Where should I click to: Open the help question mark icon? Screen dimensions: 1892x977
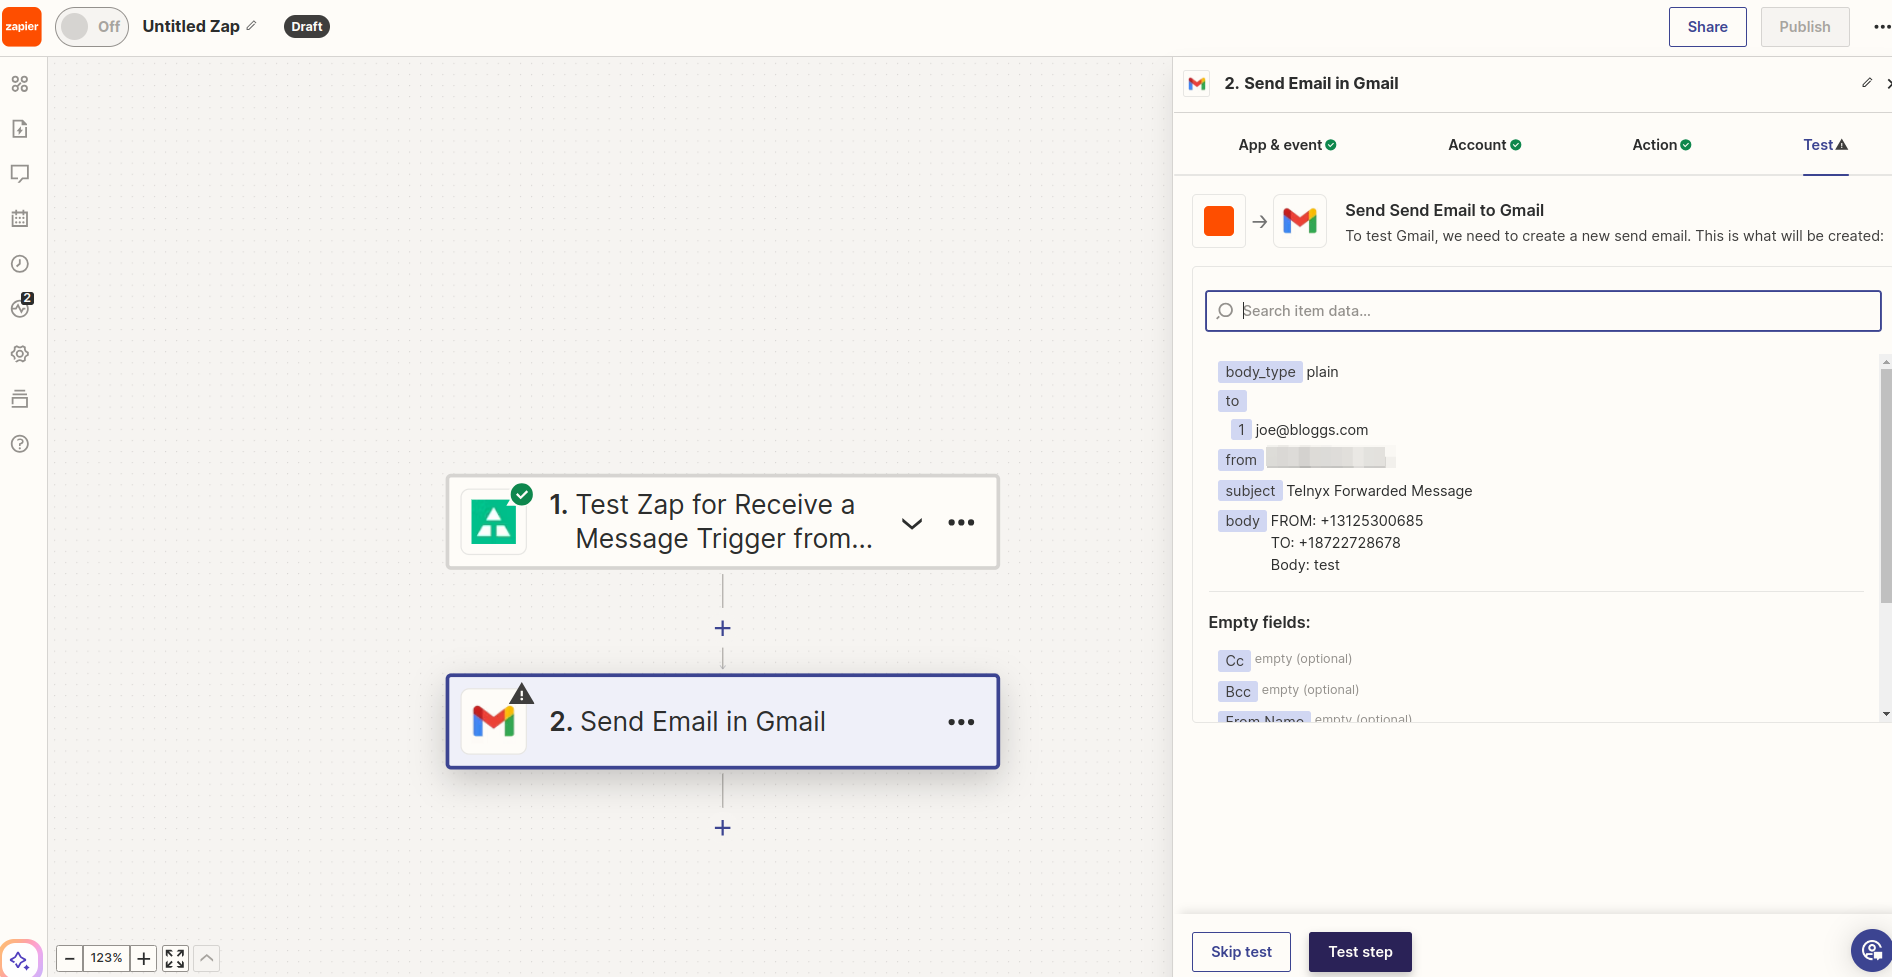click(20, 444)
